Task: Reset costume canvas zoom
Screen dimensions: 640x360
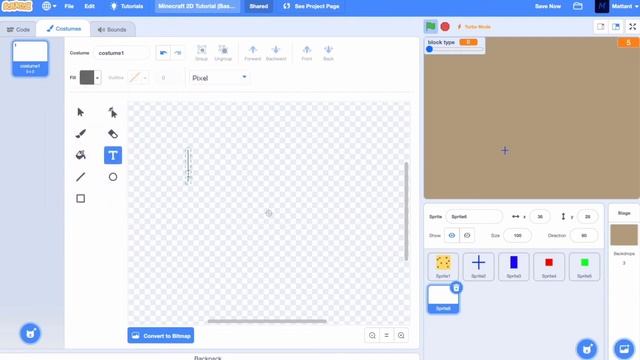Action: (387, 335)
